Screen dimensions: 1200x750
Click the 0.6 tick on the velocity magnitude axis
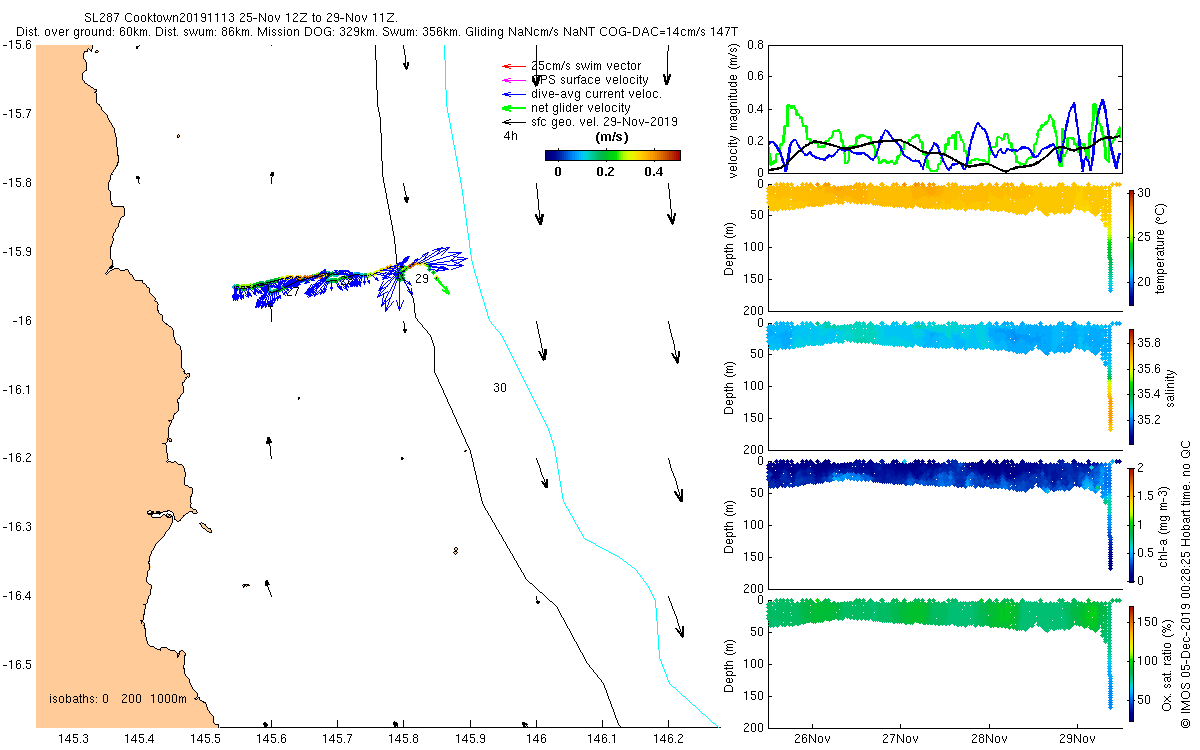[755, 77]
